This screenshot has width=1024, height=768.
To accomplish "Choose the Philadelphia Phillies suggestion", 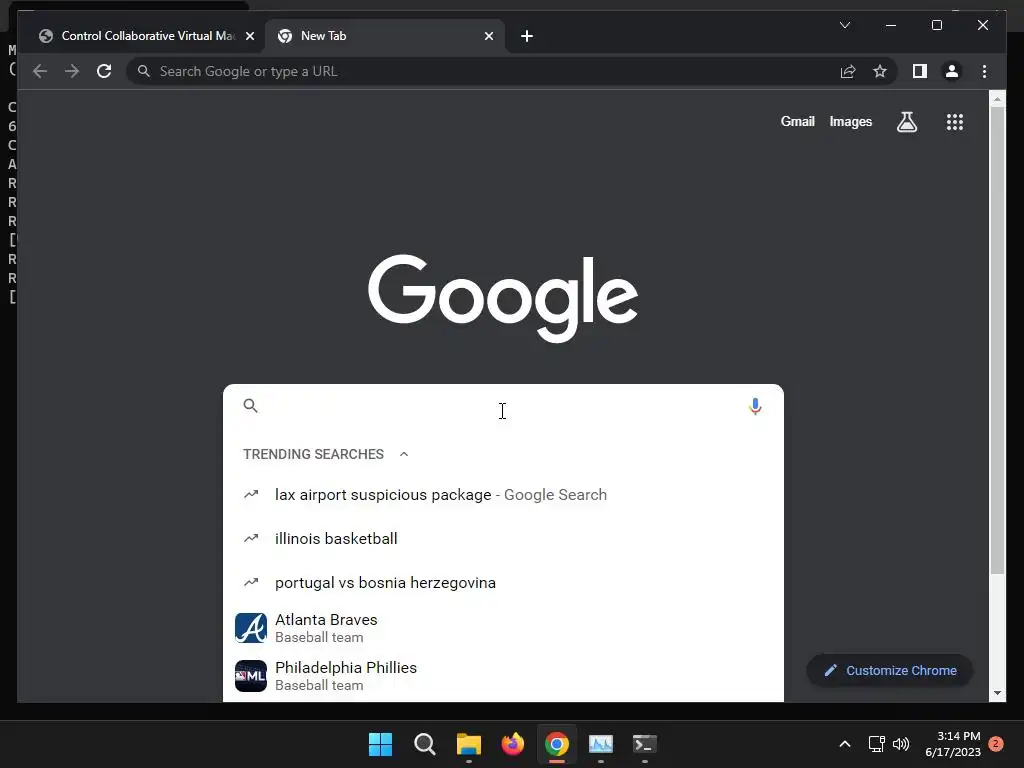I will tap(503, 676).
